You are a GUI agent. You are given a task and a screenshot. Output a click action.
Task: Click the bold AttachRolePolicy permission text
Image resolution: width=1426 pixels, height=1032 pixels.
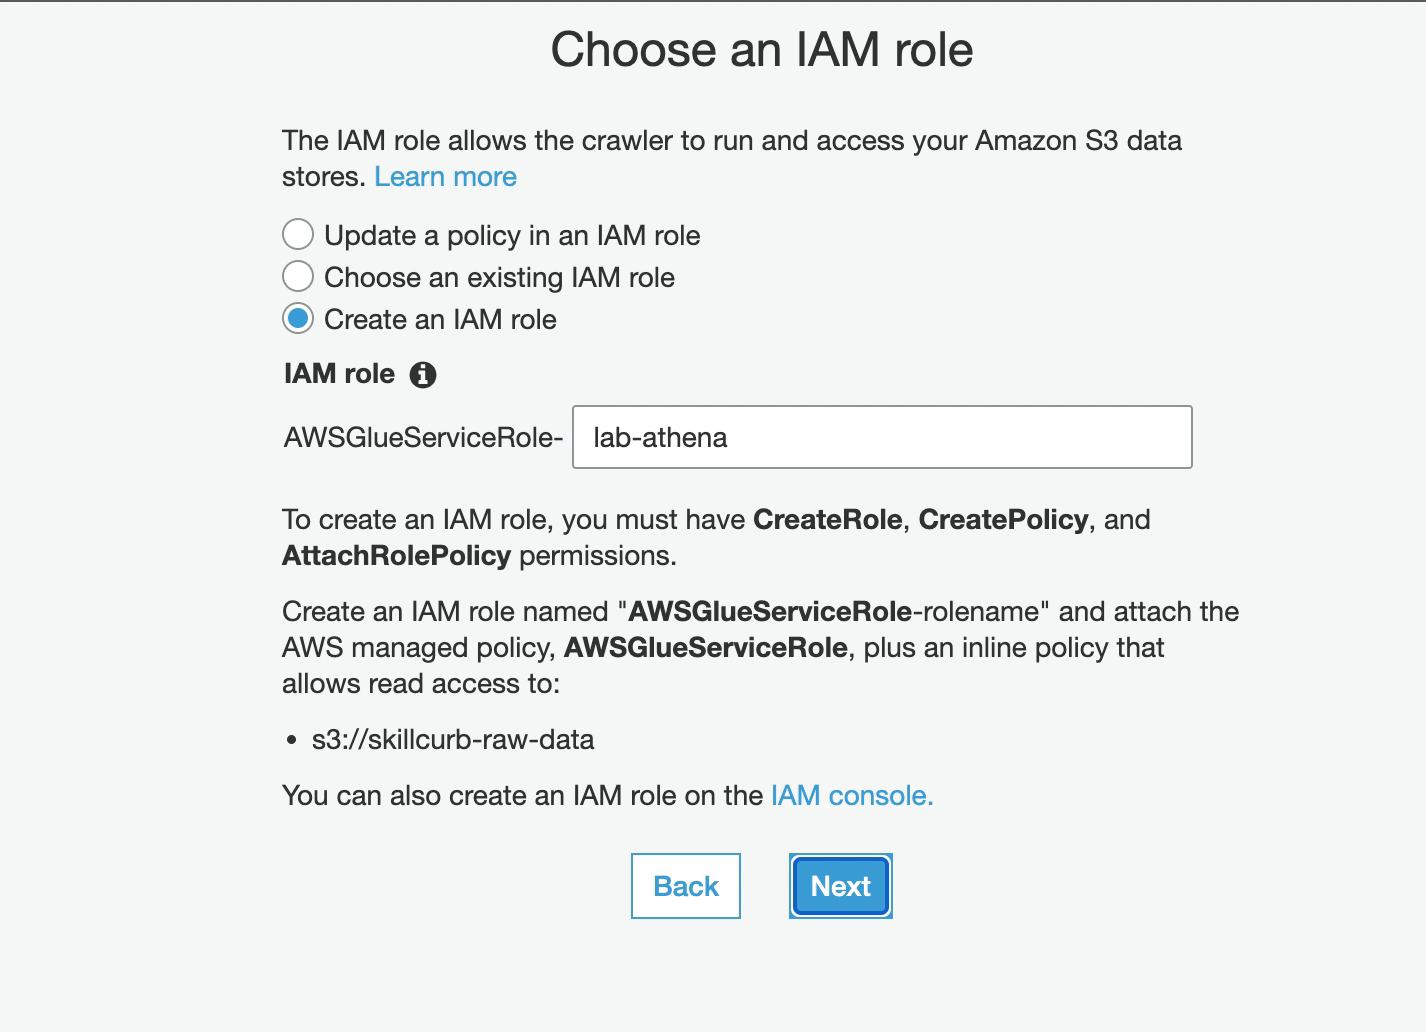396,556
